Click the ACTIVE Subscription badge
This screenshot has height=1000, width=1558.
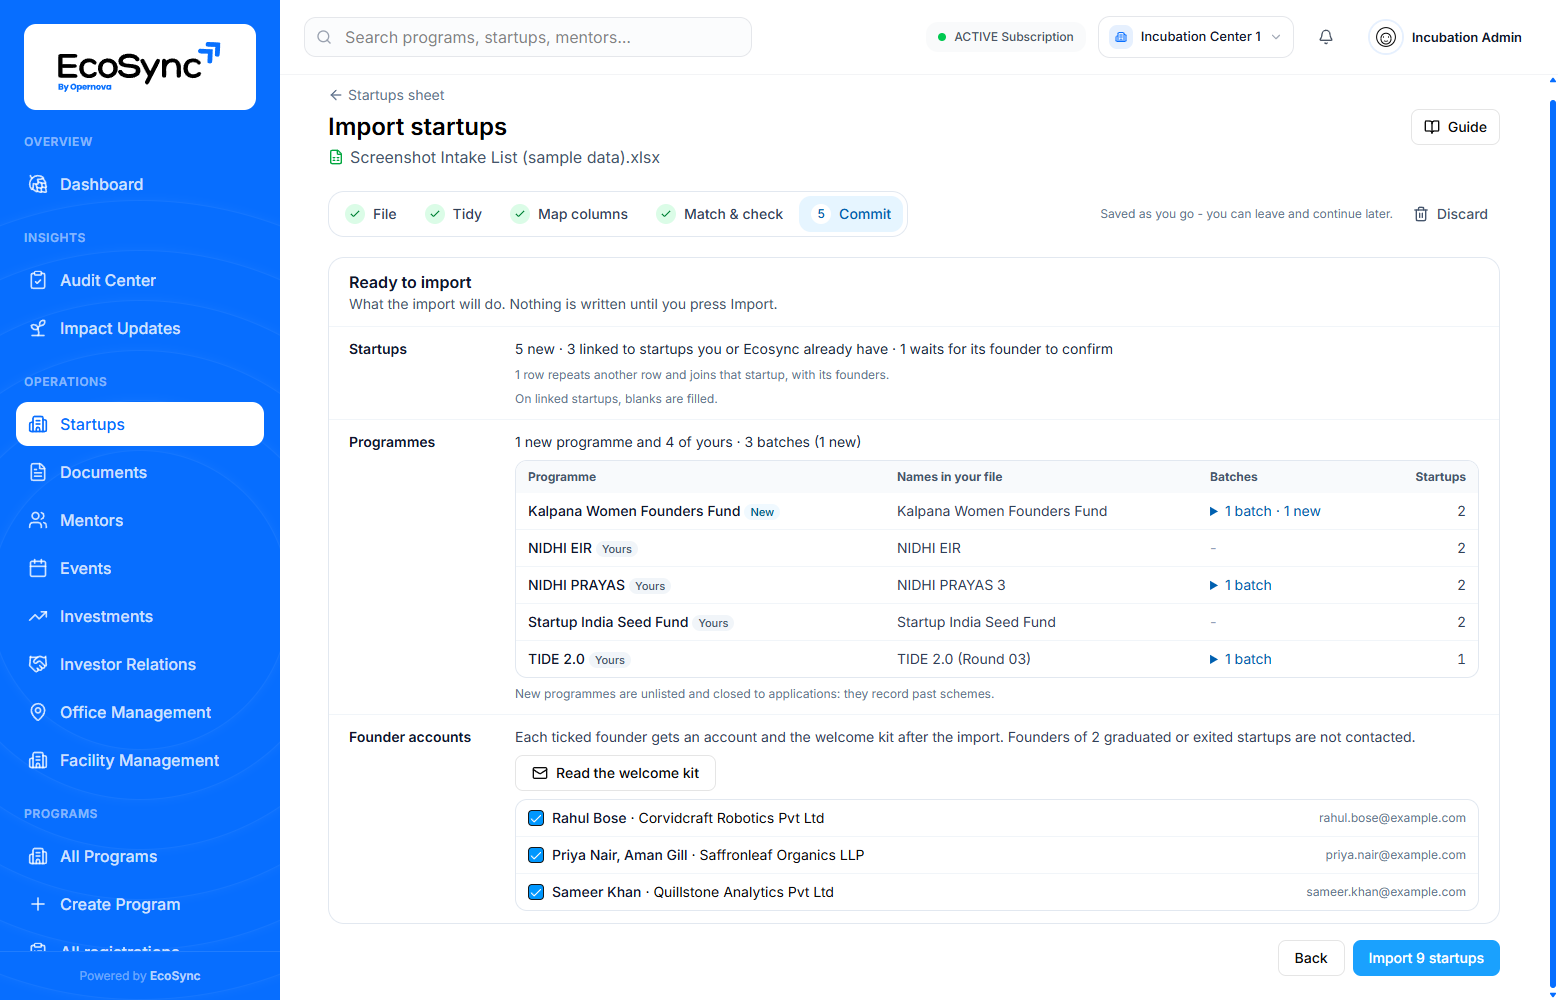pyautogui.click(x=1005, y=37)
